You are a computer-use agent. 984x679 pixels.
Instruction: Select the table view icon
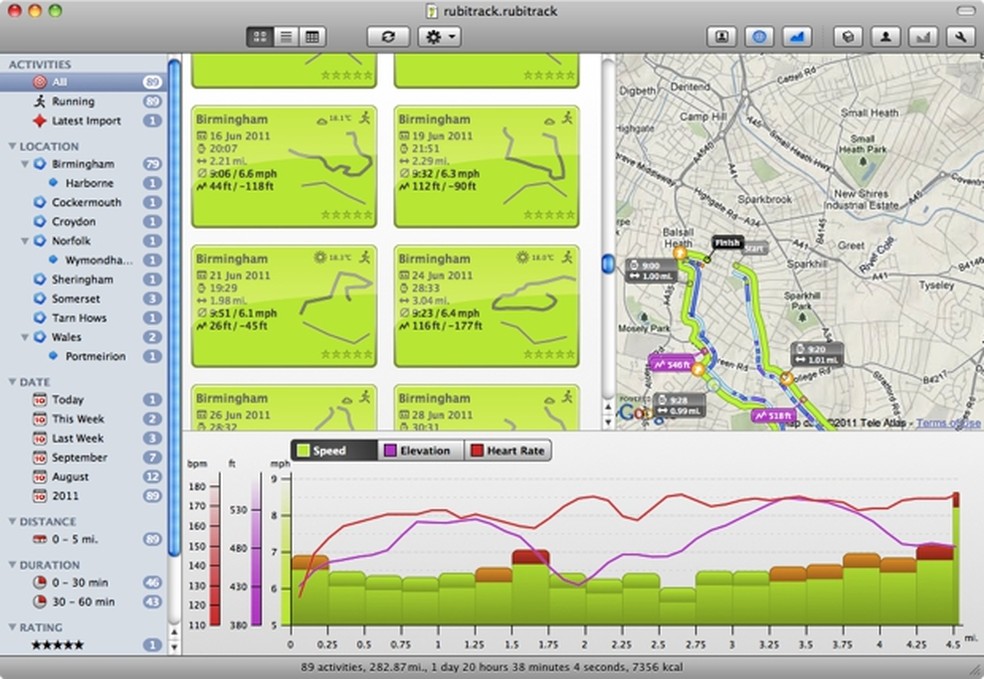pyautogui.click(x=312, y=37)
